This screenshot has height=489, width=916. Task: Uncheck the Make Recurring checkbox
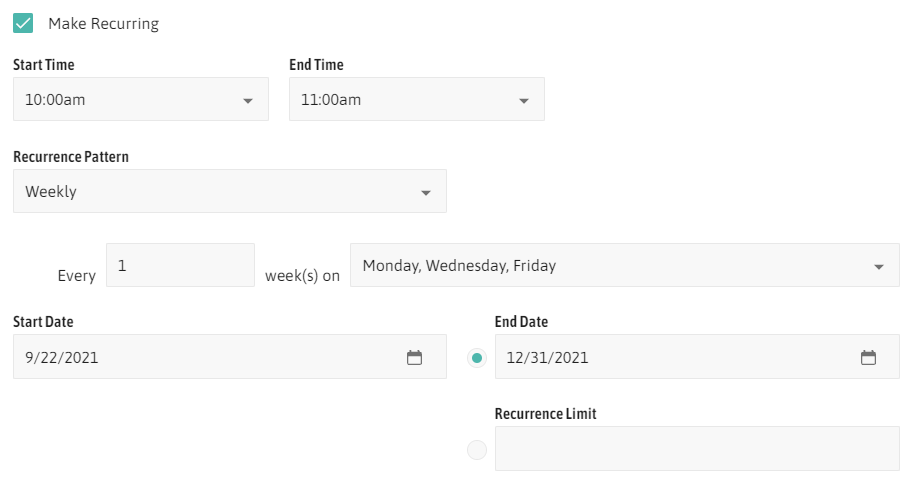click(x=23, y=23)
